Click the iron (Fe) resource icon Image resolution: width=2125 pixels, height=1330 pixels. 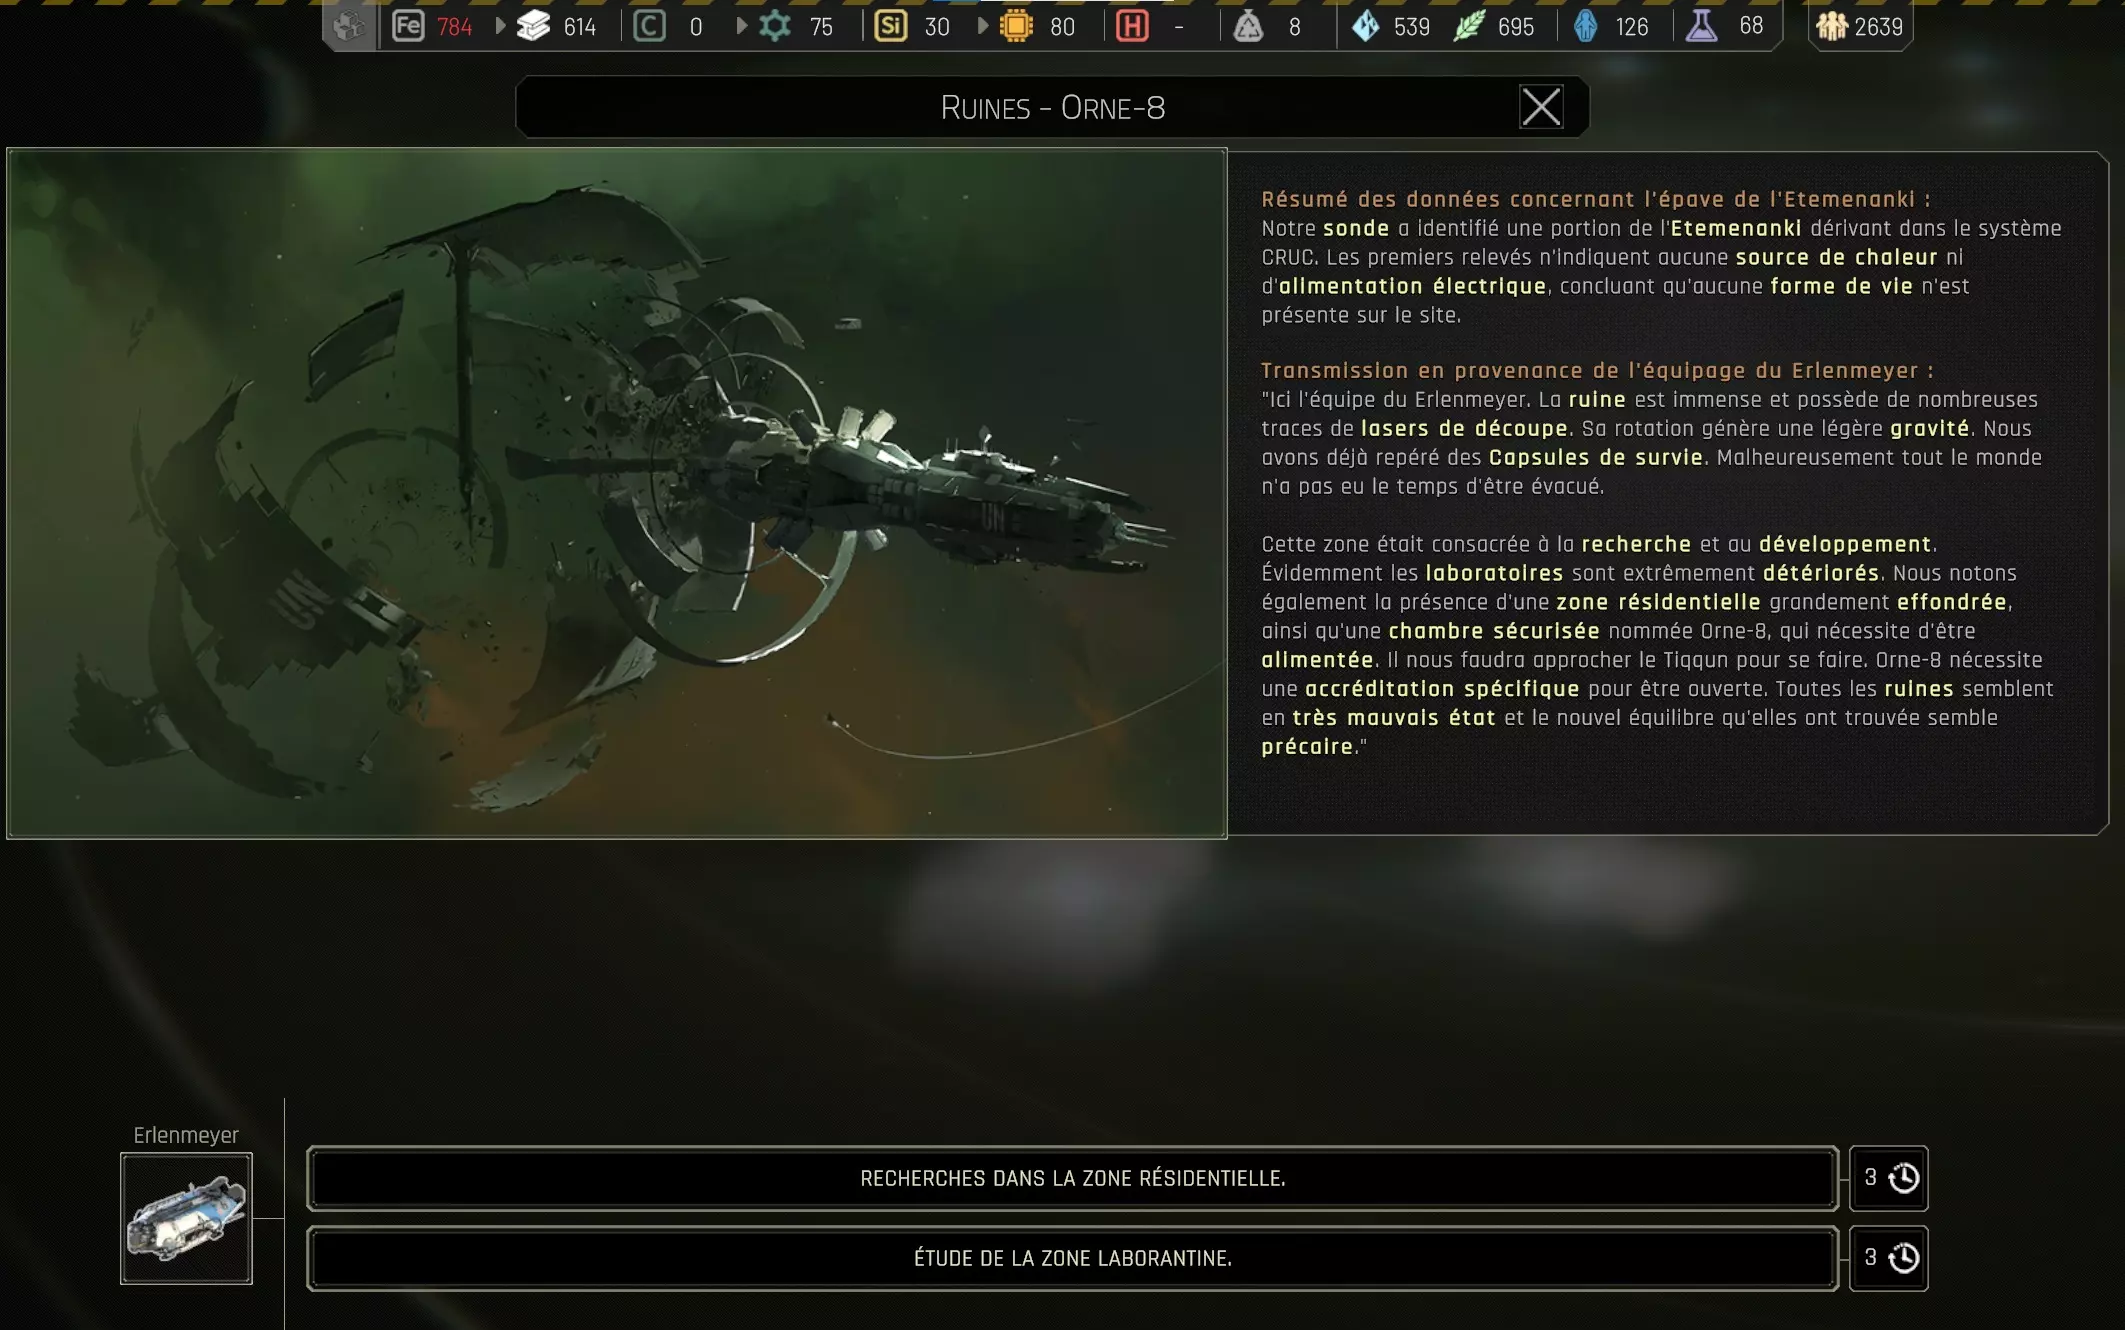point(407,26)
